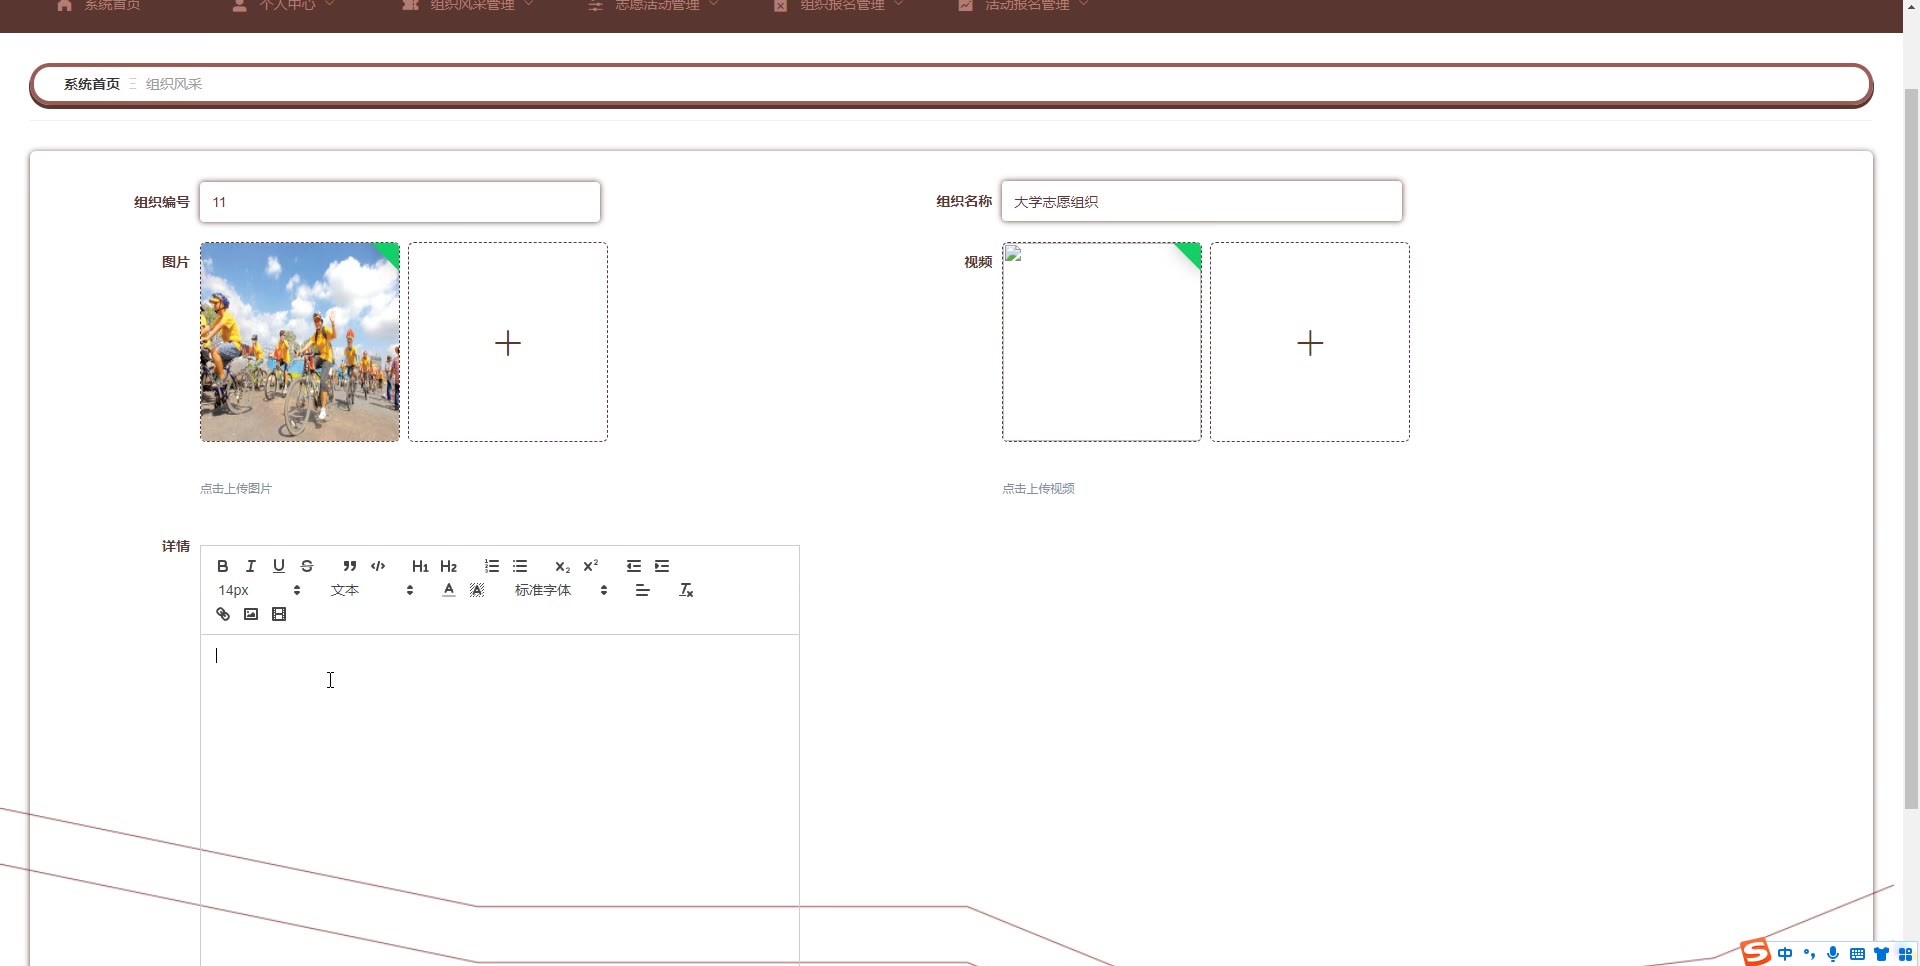Insert a video into editor content

pos(279,614)
